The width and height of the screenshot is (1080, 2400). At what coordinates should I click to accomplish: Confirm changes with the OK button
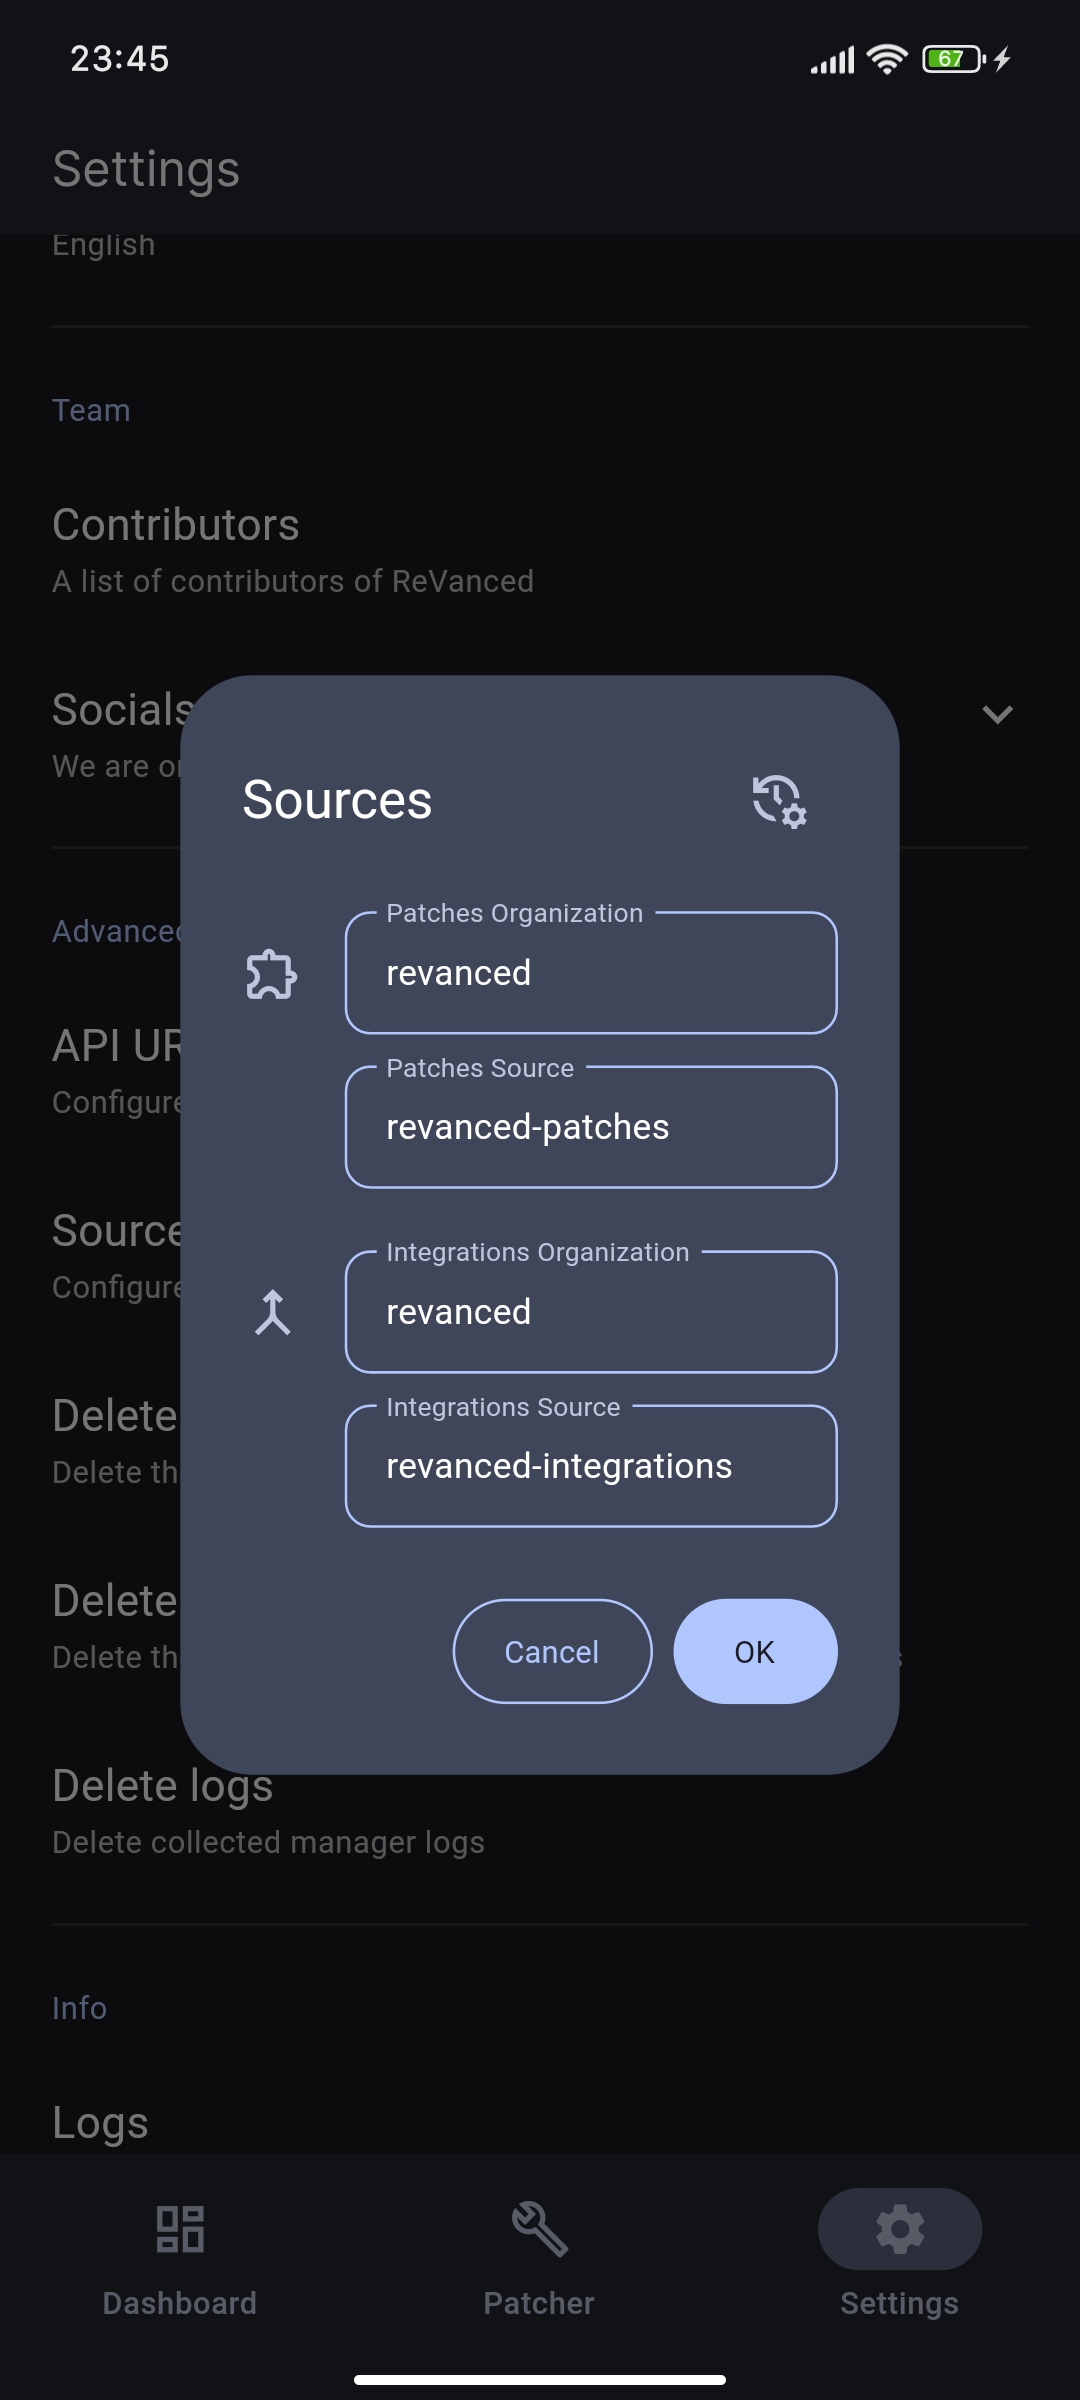(x=755, y=1651)
